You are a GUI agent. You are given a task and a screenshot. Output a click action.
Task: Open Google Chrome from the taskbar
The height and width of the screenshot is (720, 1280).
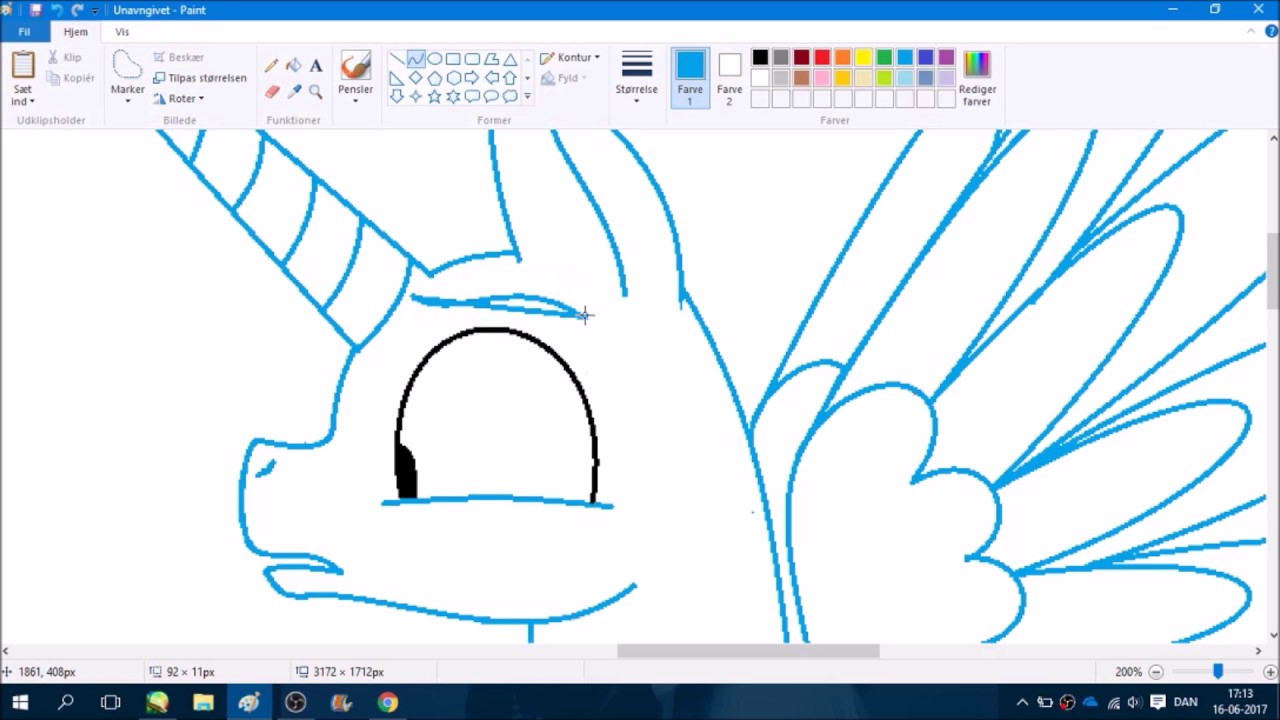click(x=387, y=702)
